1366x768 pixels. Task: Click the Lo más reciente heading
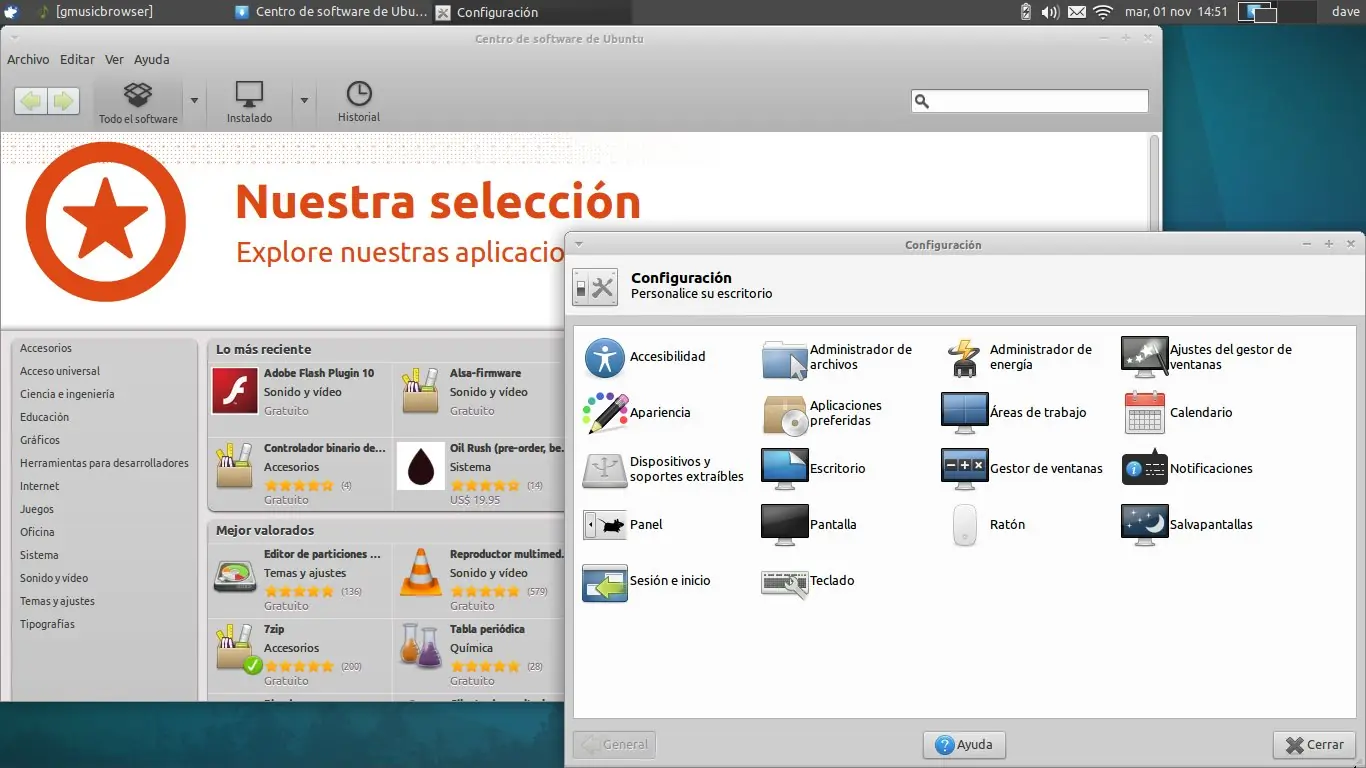[x=263, y=349]
